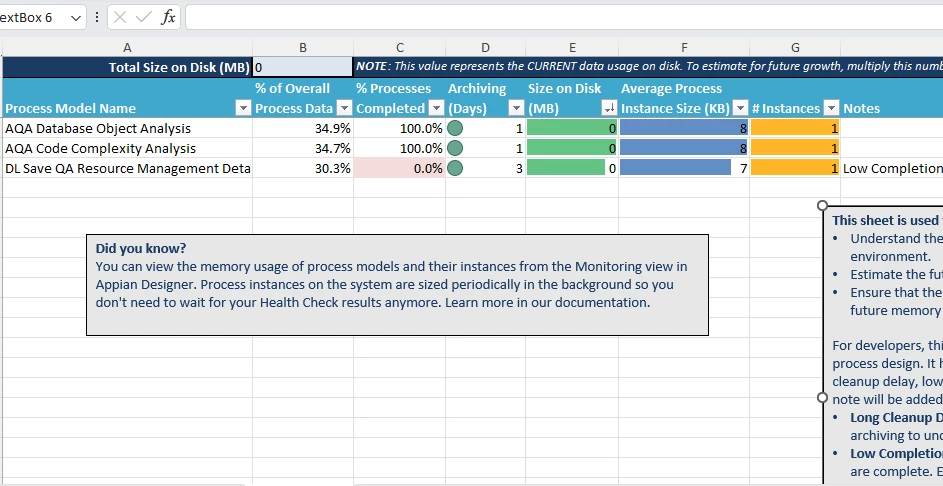This screenshot has width=943, height=486.
Task: Click the Cancel X icon in formula bar
Action: coord(120,17)
